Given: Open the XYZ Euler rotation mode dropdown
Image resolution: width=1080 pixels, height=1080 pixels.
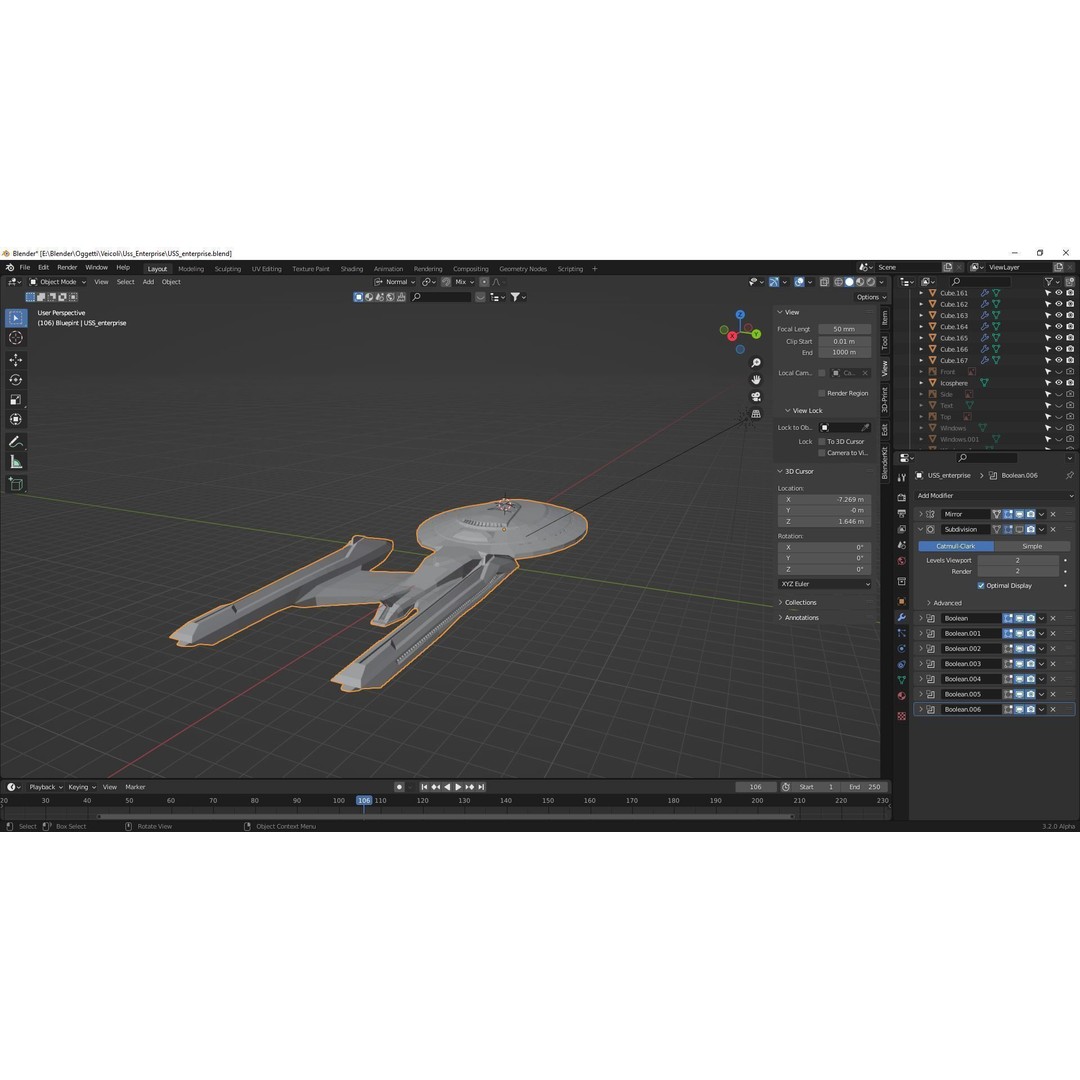Looking at the screenshot, I should click(824, 584).
